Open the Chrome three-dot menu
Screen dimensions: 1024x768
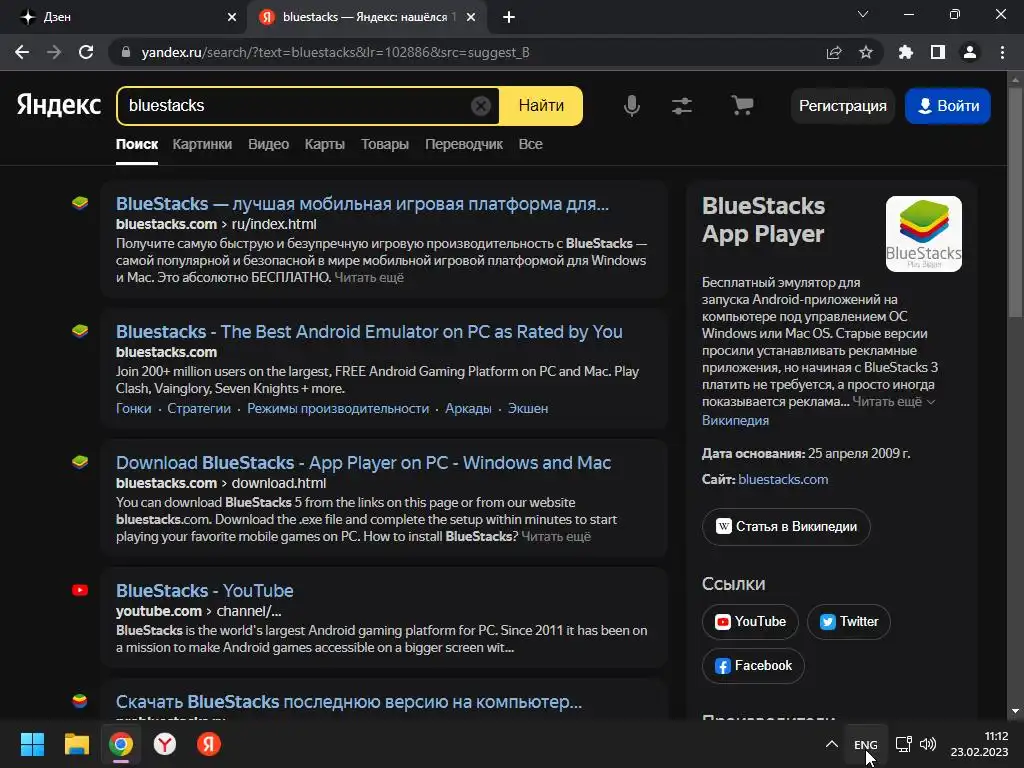pos(1002,52)
